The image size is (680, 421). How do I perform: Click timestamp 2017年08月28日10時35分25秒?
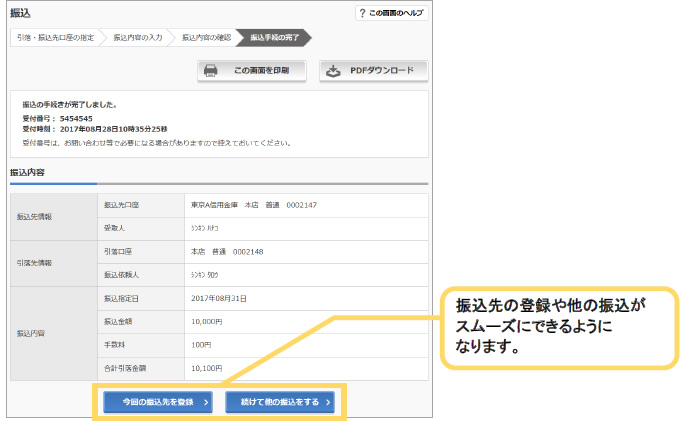coord(114,129)
